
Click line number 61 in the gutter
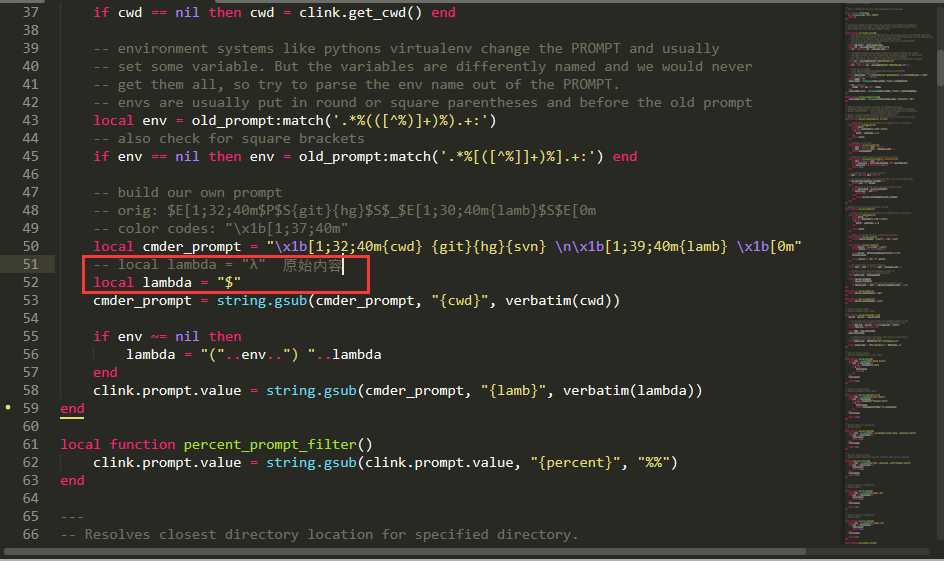(x=31, y=444)
